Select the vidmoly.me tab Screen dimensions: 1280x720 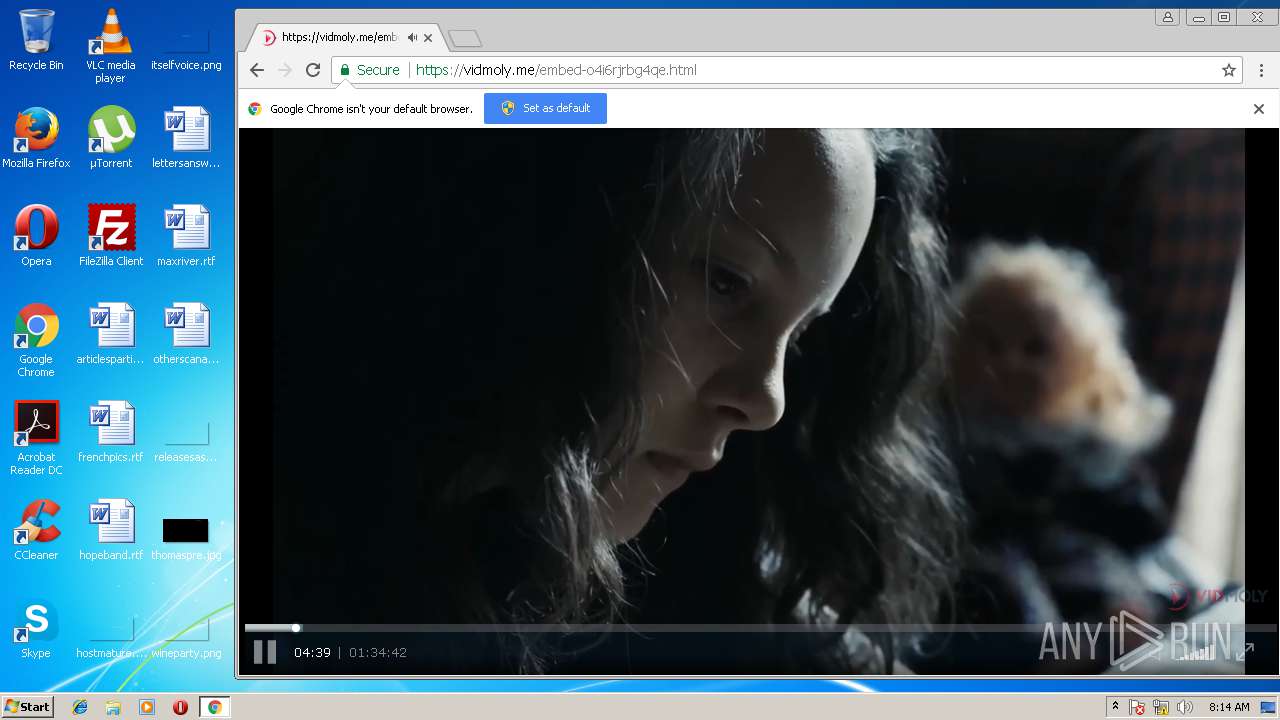(x=340, y=37)
